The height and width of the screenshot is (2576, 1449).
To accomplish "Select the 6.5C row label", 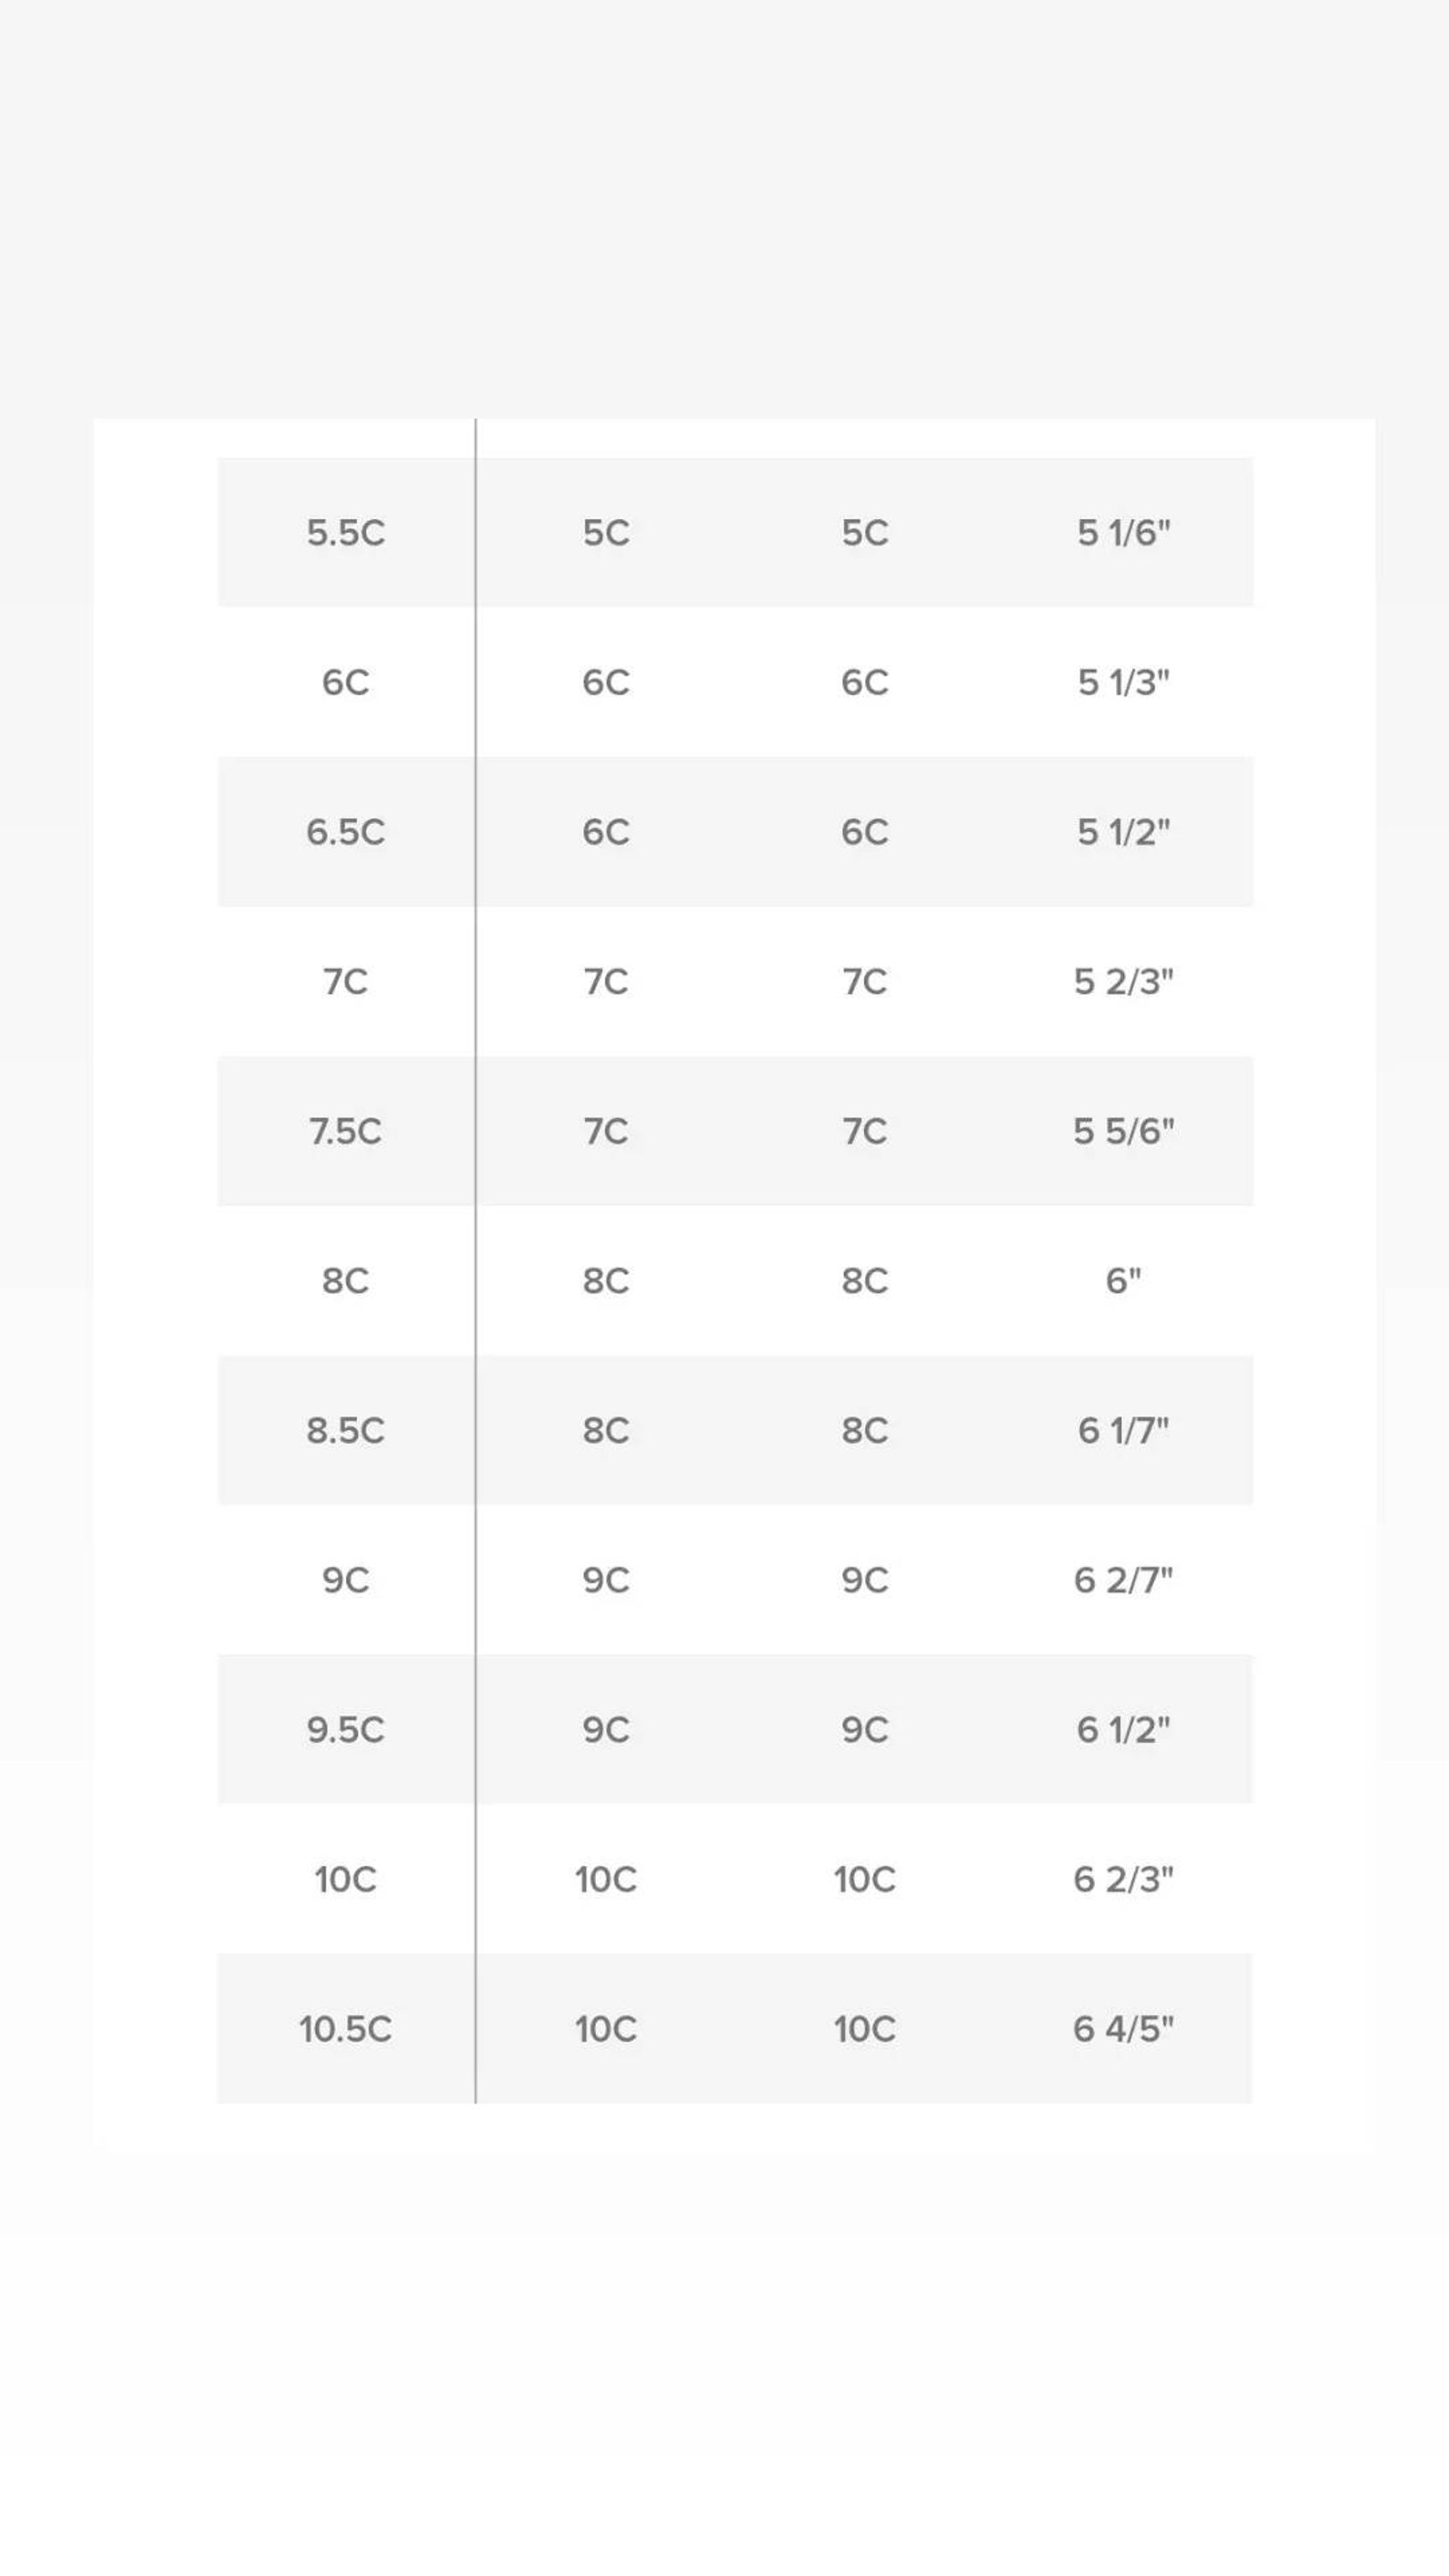I will 345,832.
